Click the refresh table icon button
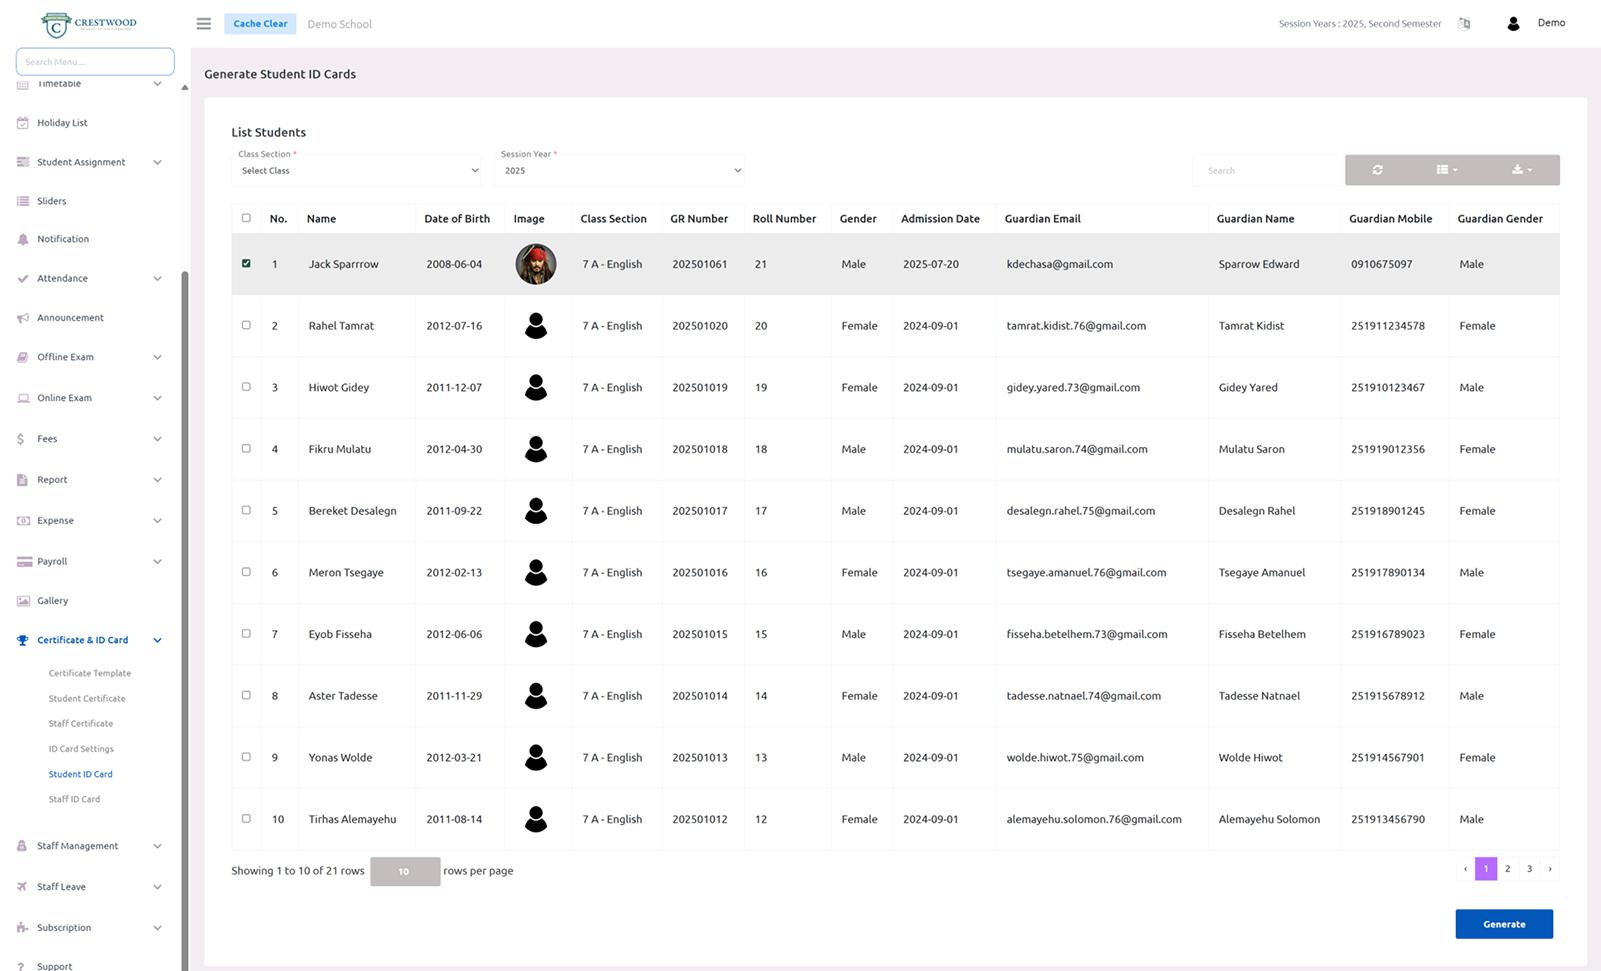 tap(1377, 170)
